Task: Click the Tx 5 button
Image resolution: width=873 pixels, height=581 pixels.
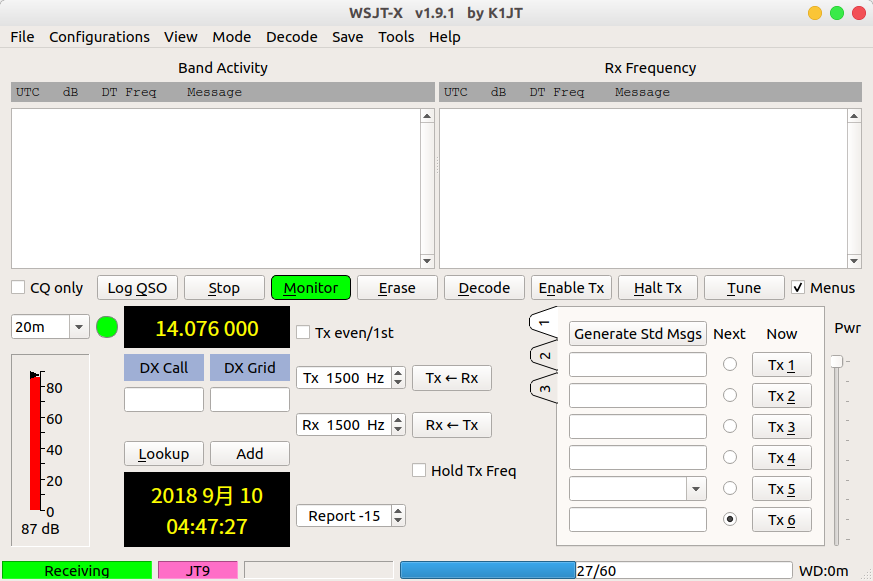Action: (x=782, y=489)
